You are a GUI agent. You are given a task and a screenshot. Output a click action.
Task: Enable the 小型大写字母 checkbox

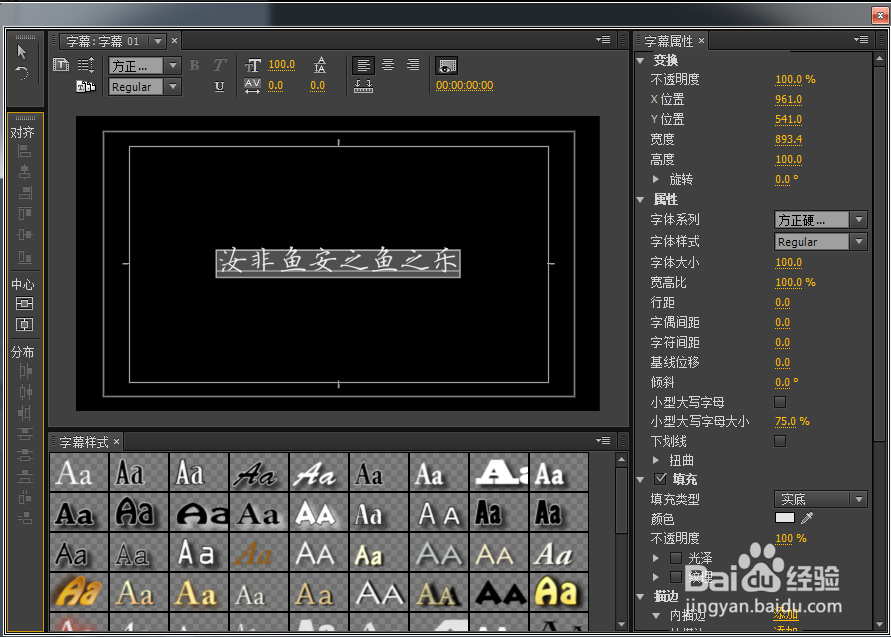780,402
